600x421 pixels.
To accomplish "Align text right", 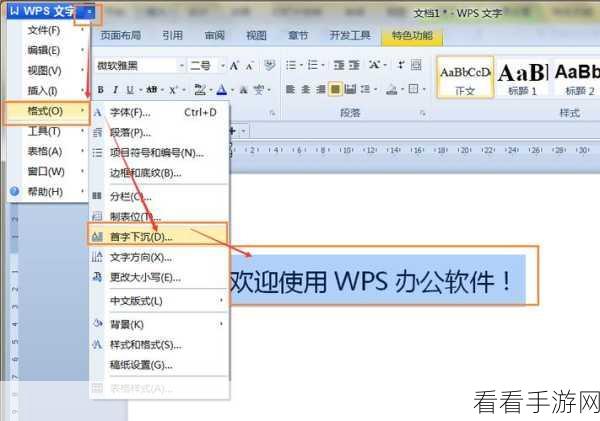I will (320, 90).
